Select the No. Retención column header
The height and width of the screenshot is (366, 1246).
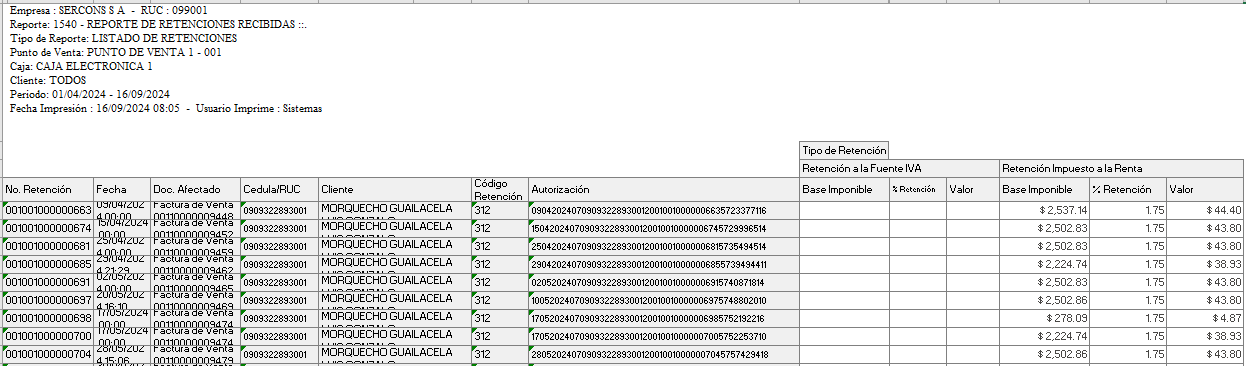pos(48,189)
